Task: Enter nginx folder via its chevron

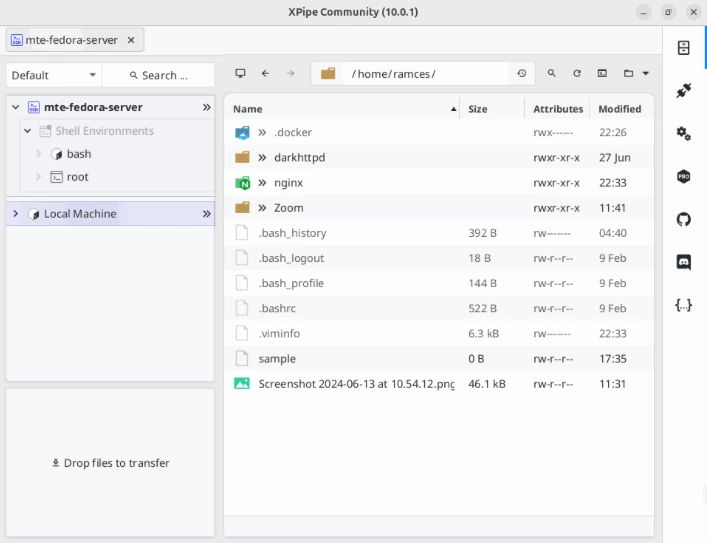Action: pyautogui.click(x=262, y=183)
